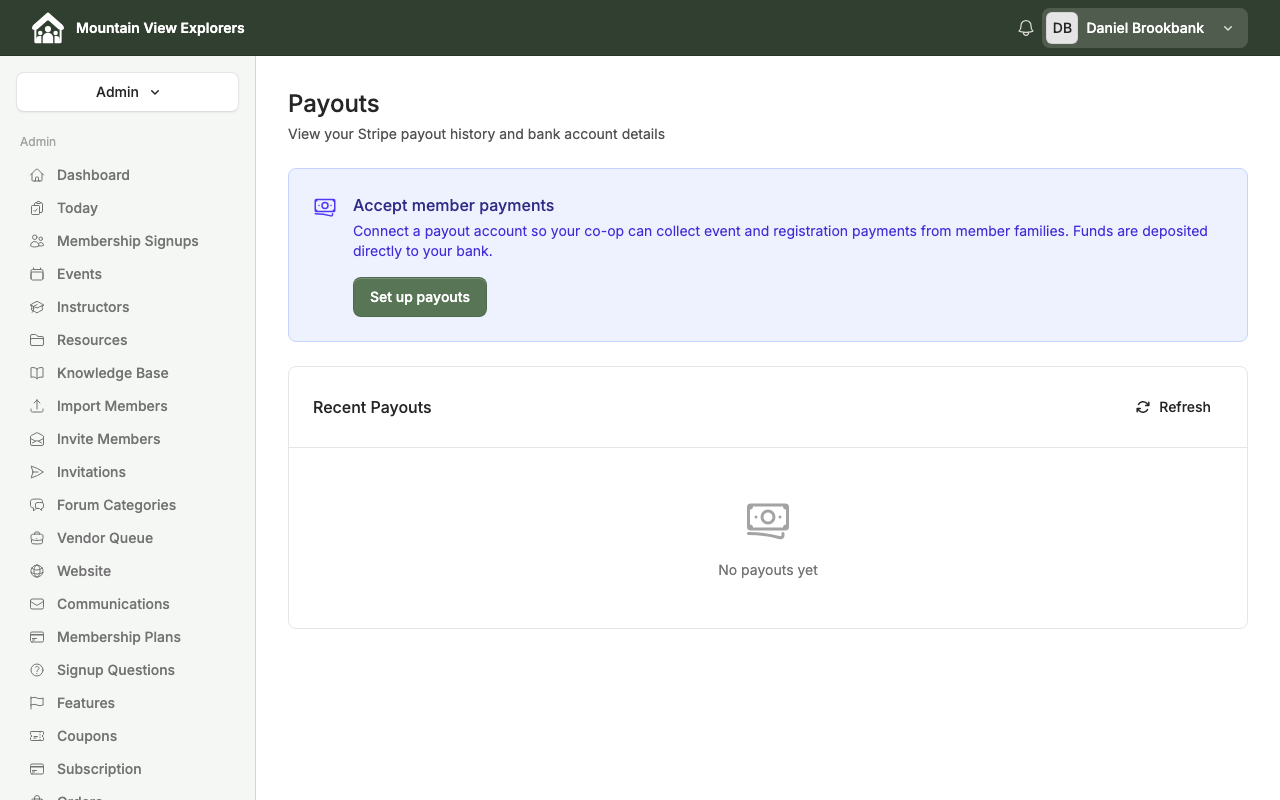View Invitations list
The height and width of the screenshot is (800, 1280).
(x=91, y=472)
